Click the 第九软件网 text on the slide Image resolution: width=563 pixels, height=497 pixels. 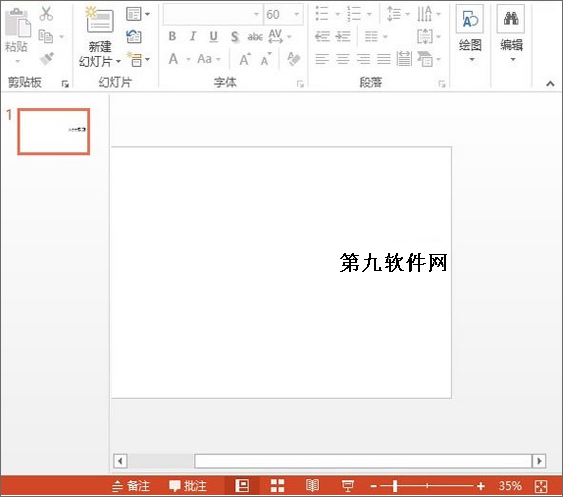tap(394, 263)
